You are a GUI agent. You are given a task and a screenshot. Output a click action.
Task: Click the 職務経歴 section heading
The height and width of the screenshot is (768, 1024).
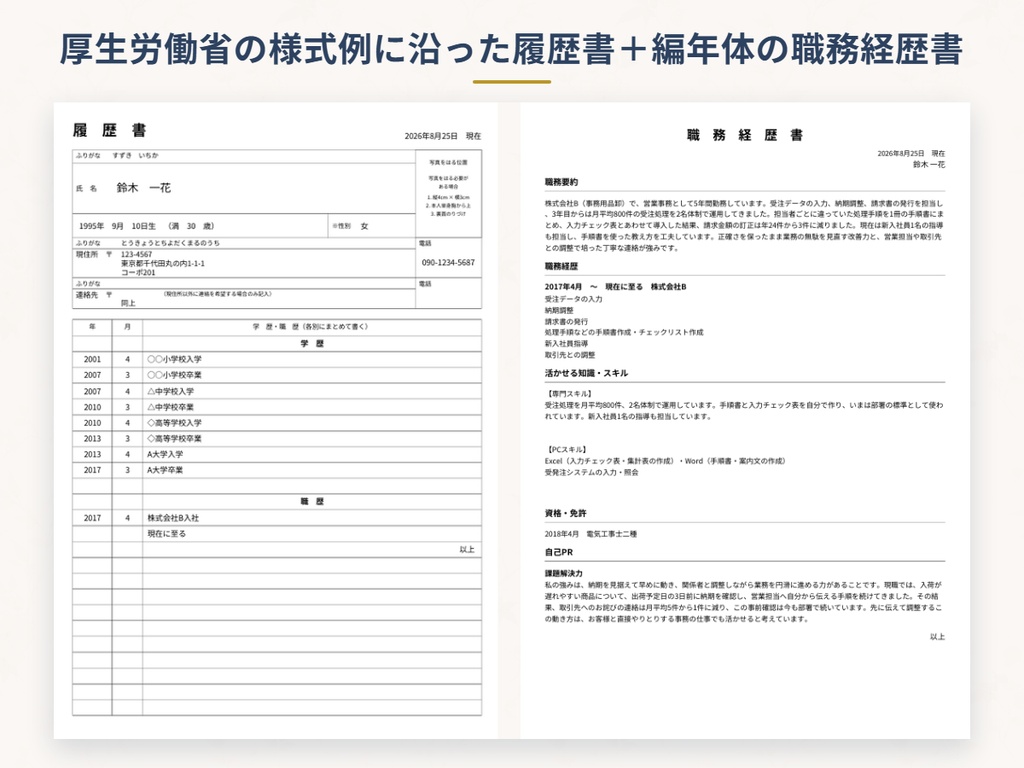[561, 266]
